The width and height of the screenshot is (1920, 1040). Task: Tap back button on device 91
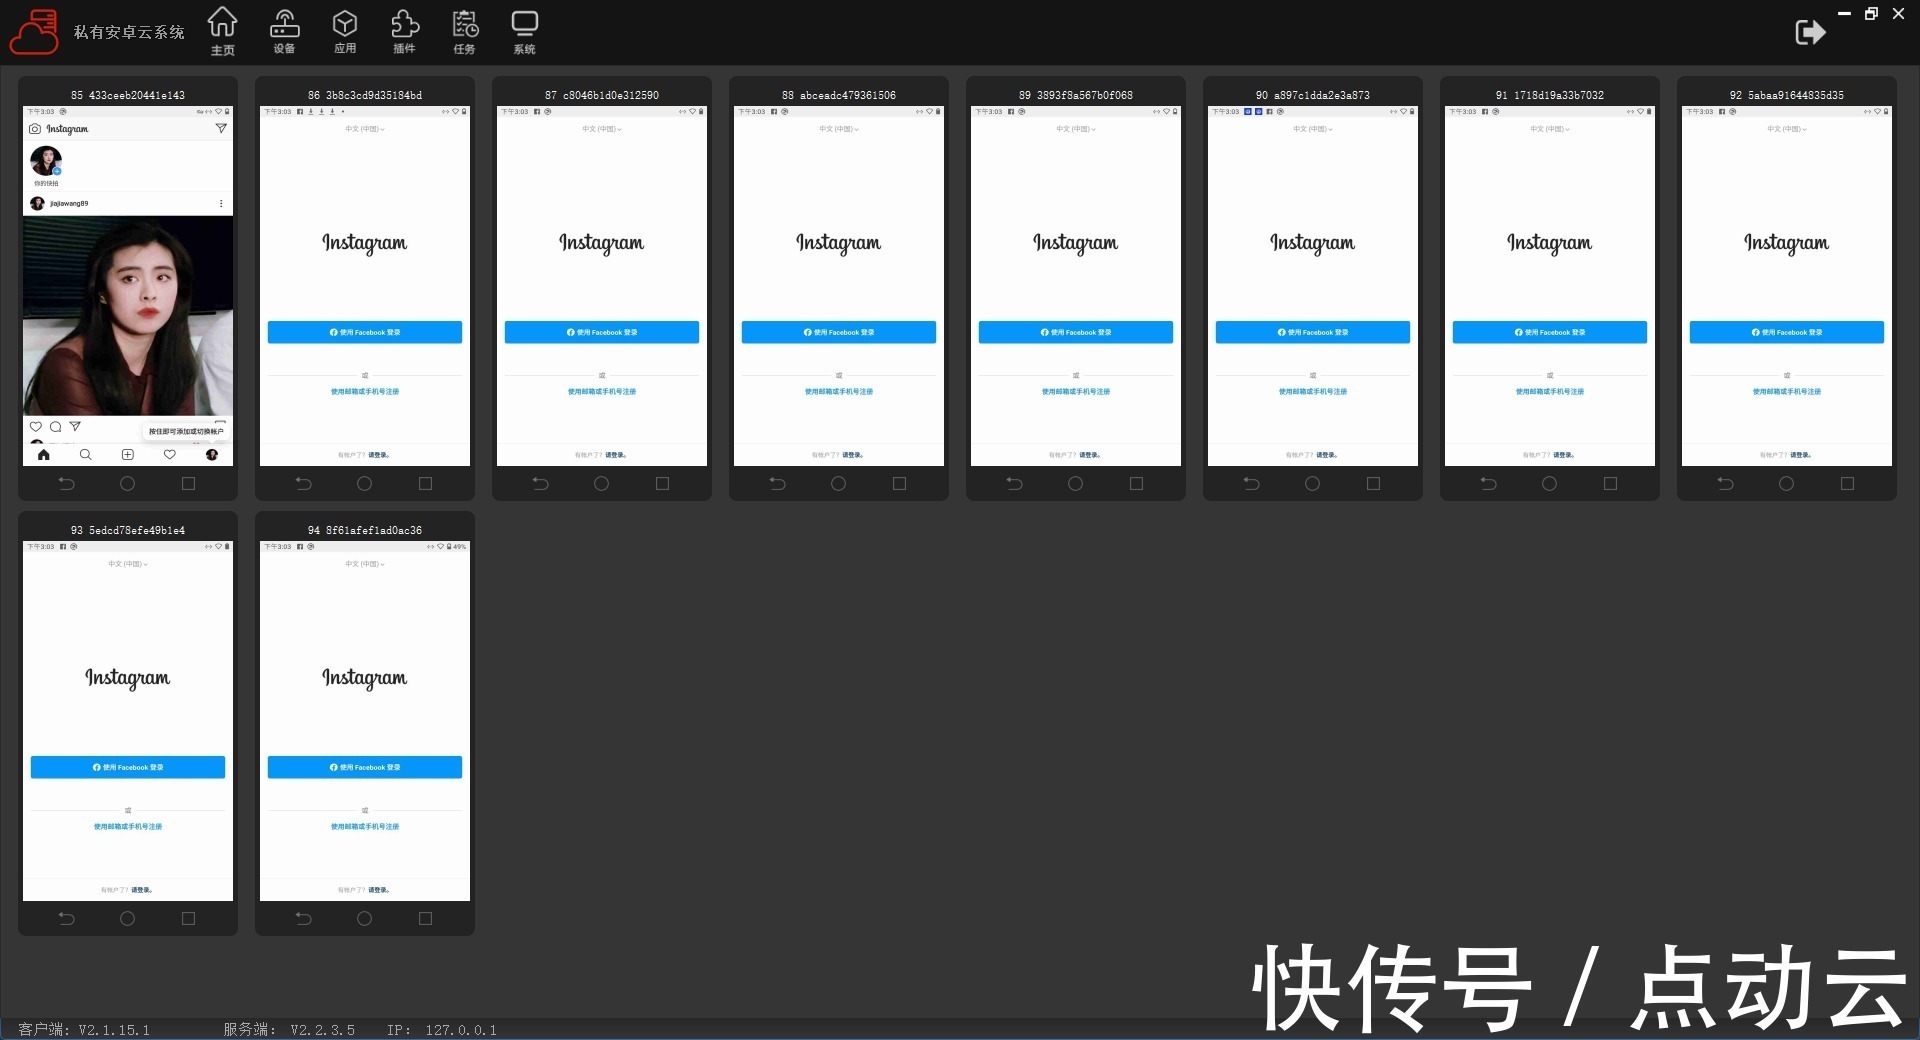(1488, 484)
